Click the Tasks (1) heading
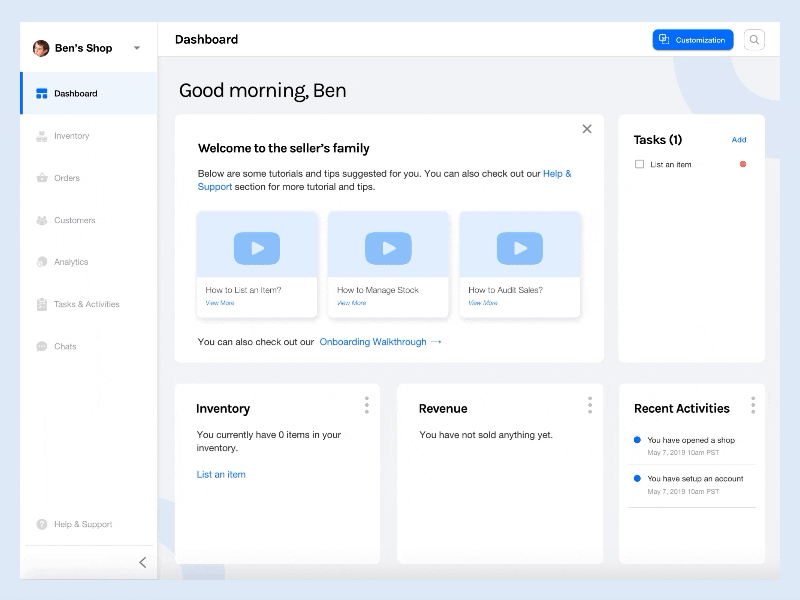Screen dimensions: 800x600 pos(658,140)
